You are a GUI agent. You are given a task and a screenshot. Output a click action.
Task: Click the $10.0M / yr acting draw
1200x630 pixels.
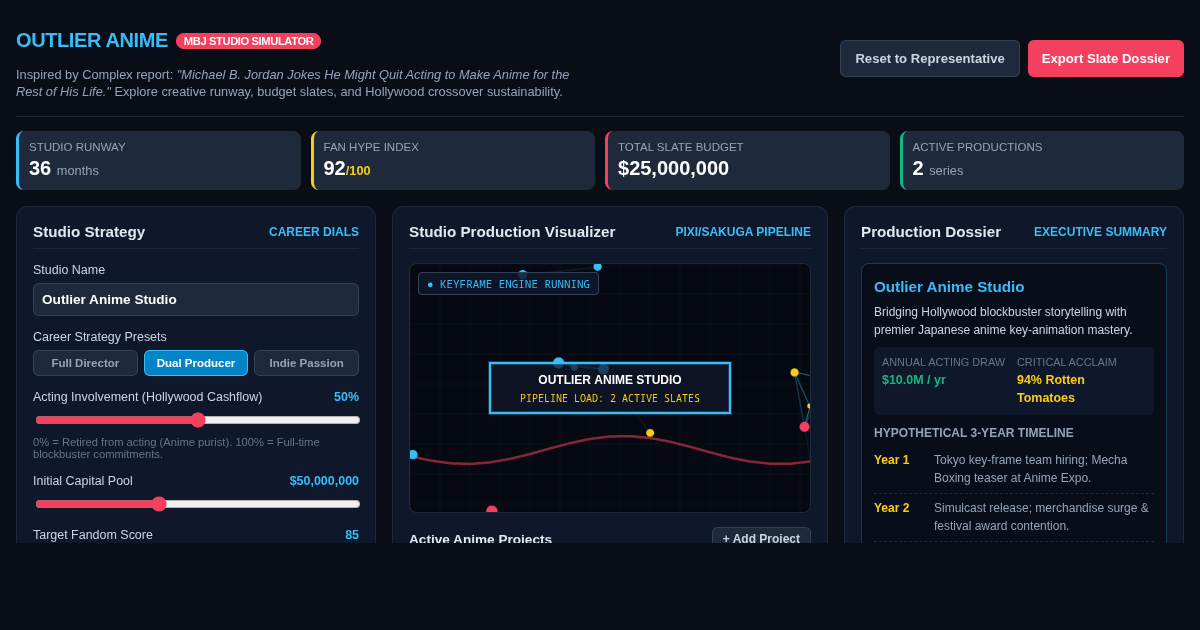914,380
